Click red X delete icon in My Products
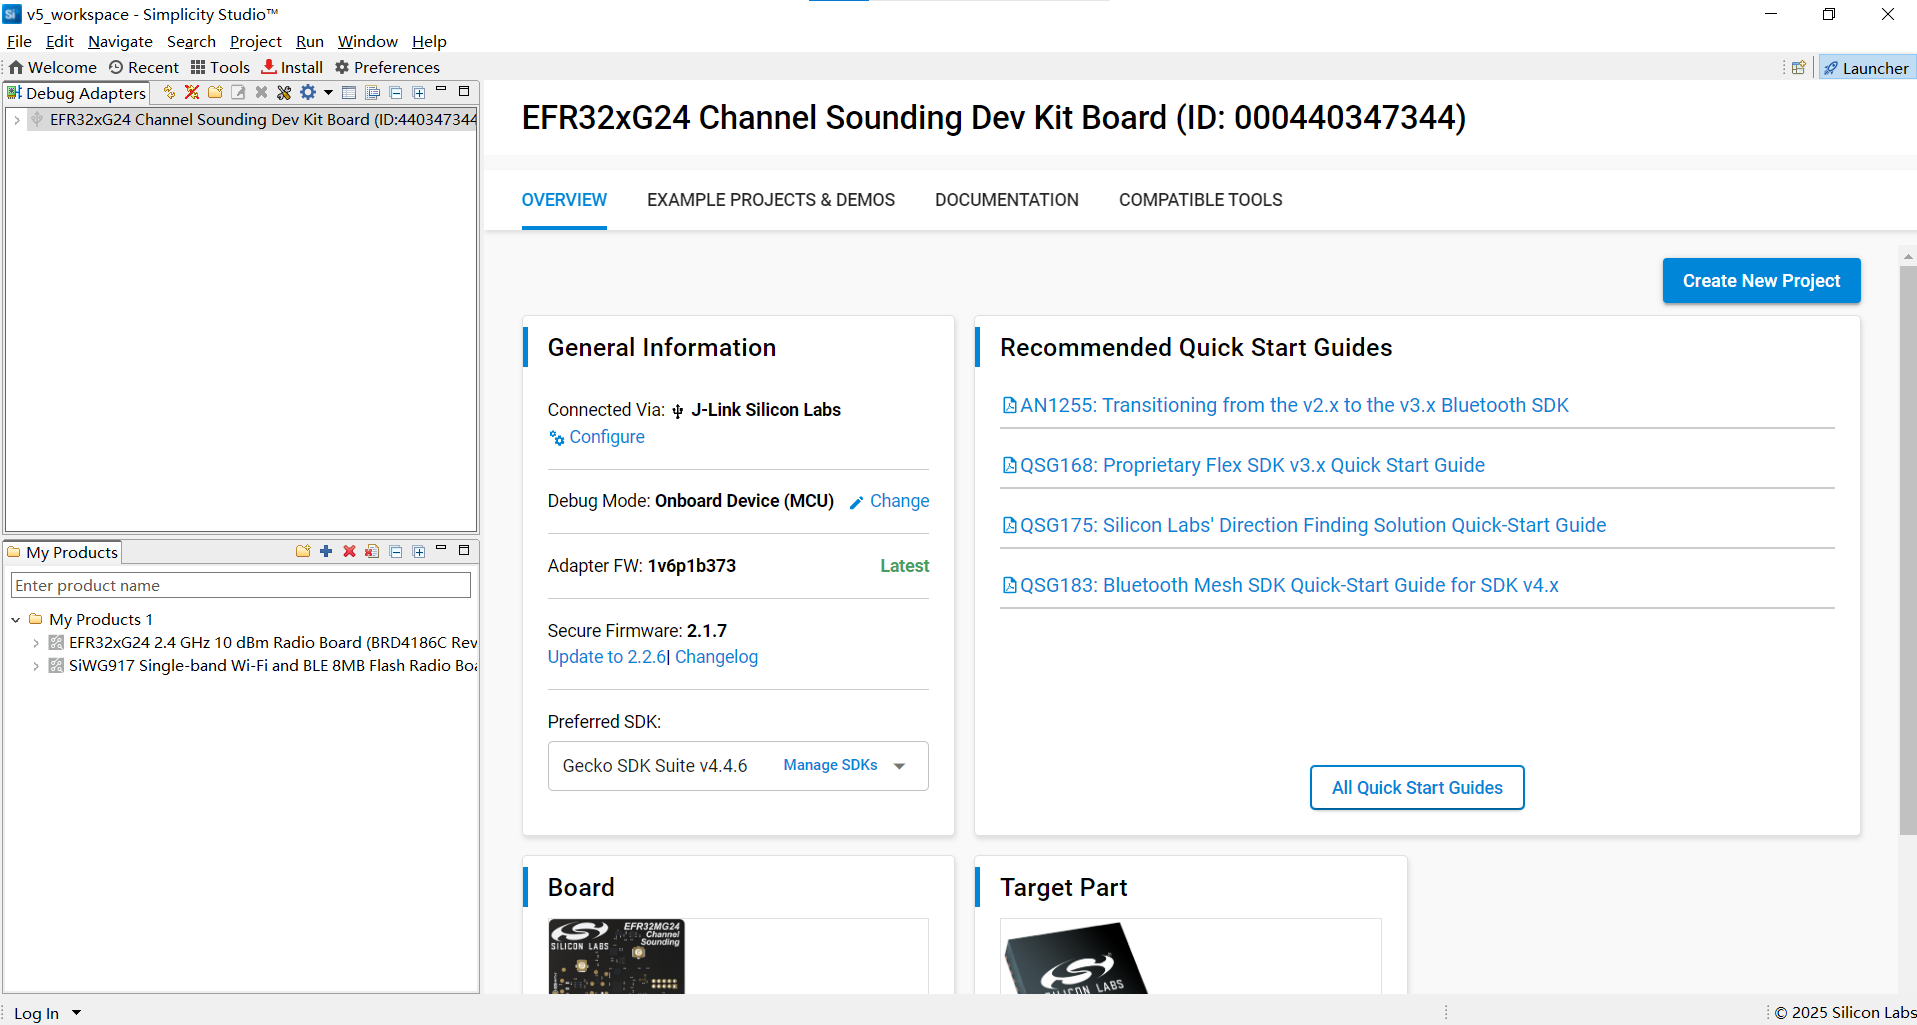The width and height of the screenshot is (1917, 1025). (x=349, y=551)
